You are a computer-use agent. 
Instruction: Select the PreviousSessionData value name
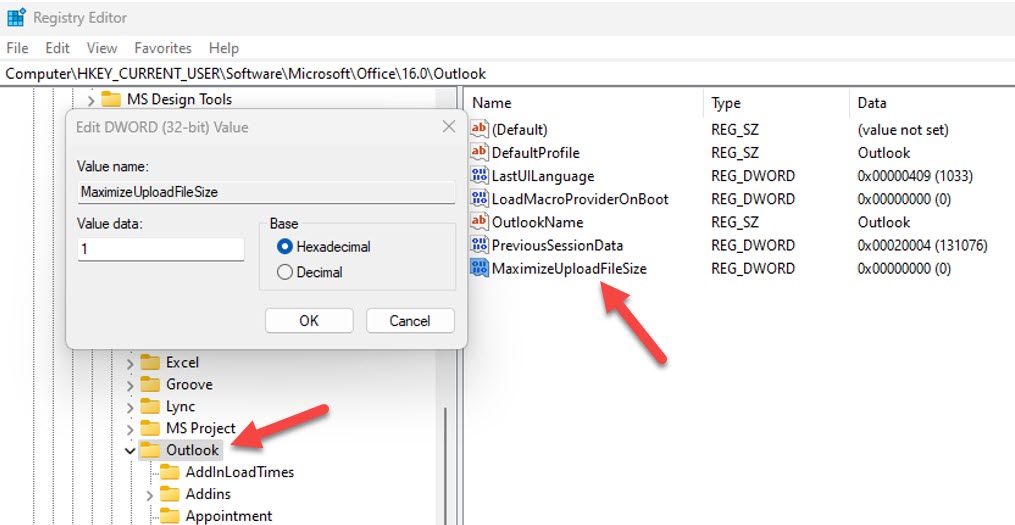(557, 245)
